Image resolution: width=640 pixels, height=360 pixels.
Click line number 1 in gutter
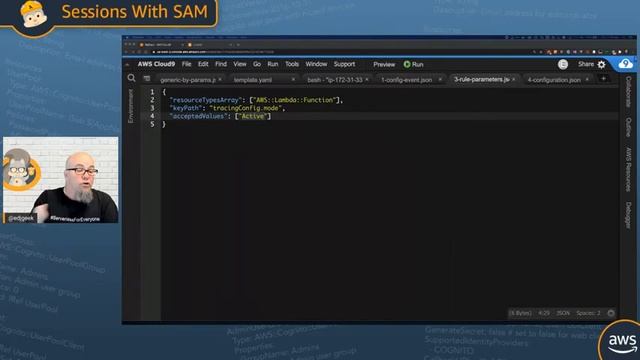click(152, 92)
